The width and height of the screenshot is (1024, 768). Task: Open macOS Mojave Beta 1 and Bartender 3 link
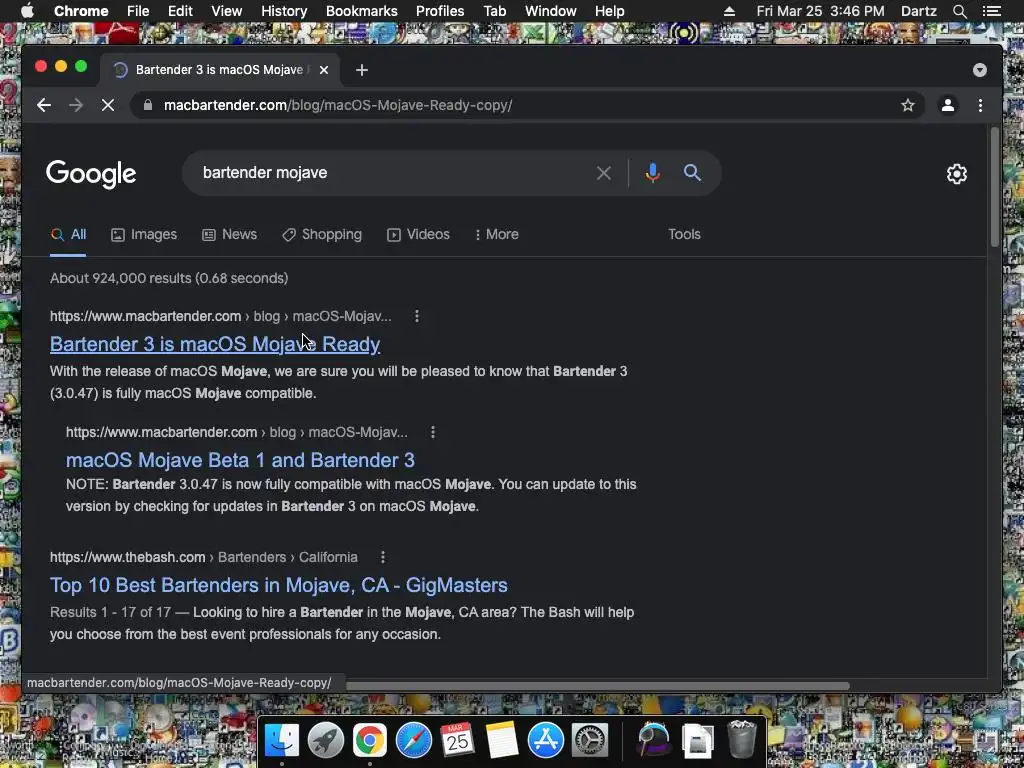(240, 460)
